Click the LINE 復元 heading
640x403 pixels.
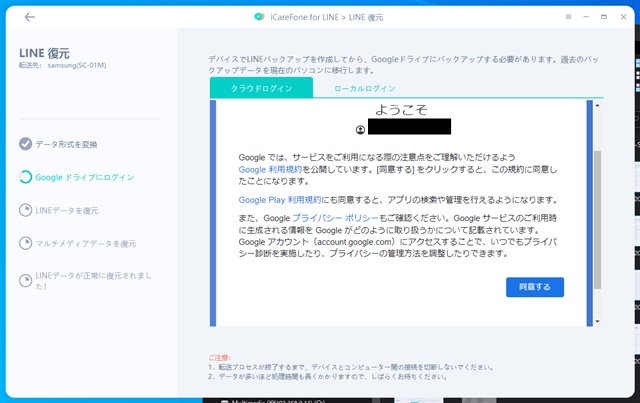(44, 53)
